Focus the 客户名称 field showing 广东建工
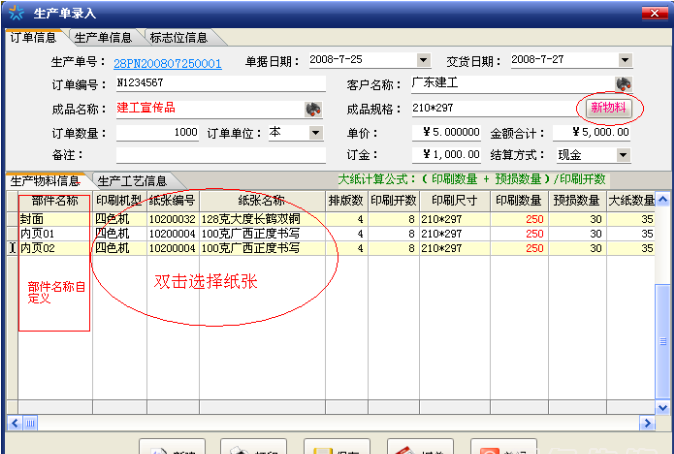This screenshot has height=454, width=674. [x=512, y=83]
